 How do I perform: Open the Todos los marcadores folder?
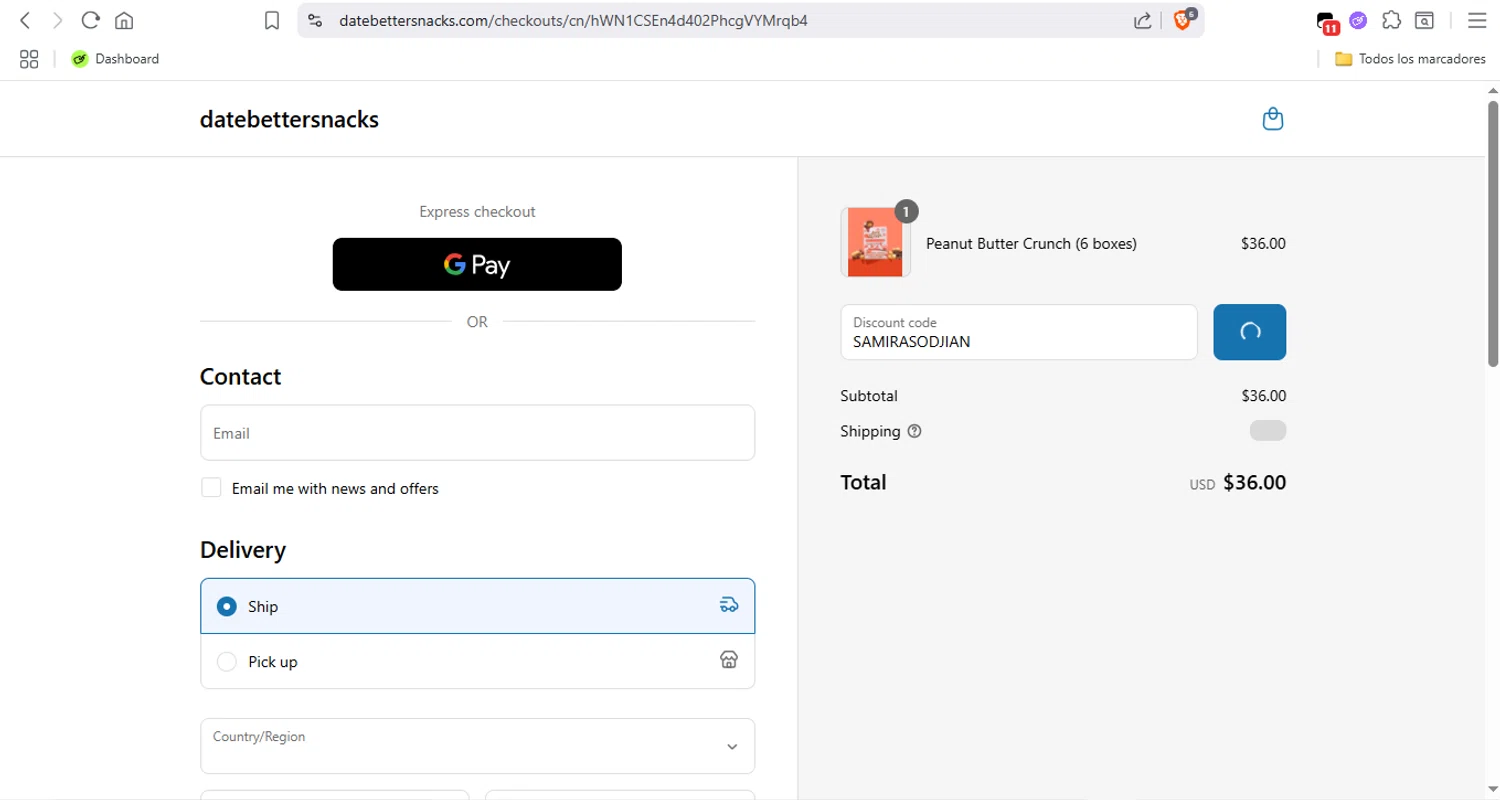click(1410, 59)
